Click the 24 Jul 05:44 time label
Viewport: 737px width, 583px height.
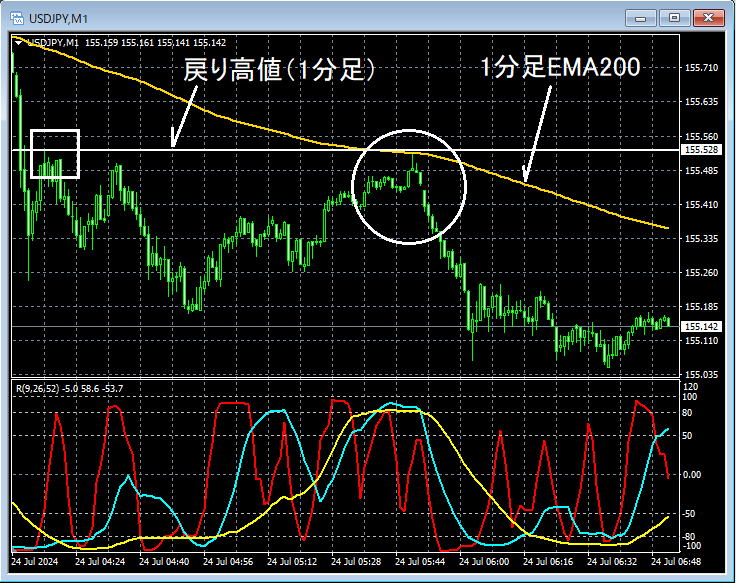420,562
